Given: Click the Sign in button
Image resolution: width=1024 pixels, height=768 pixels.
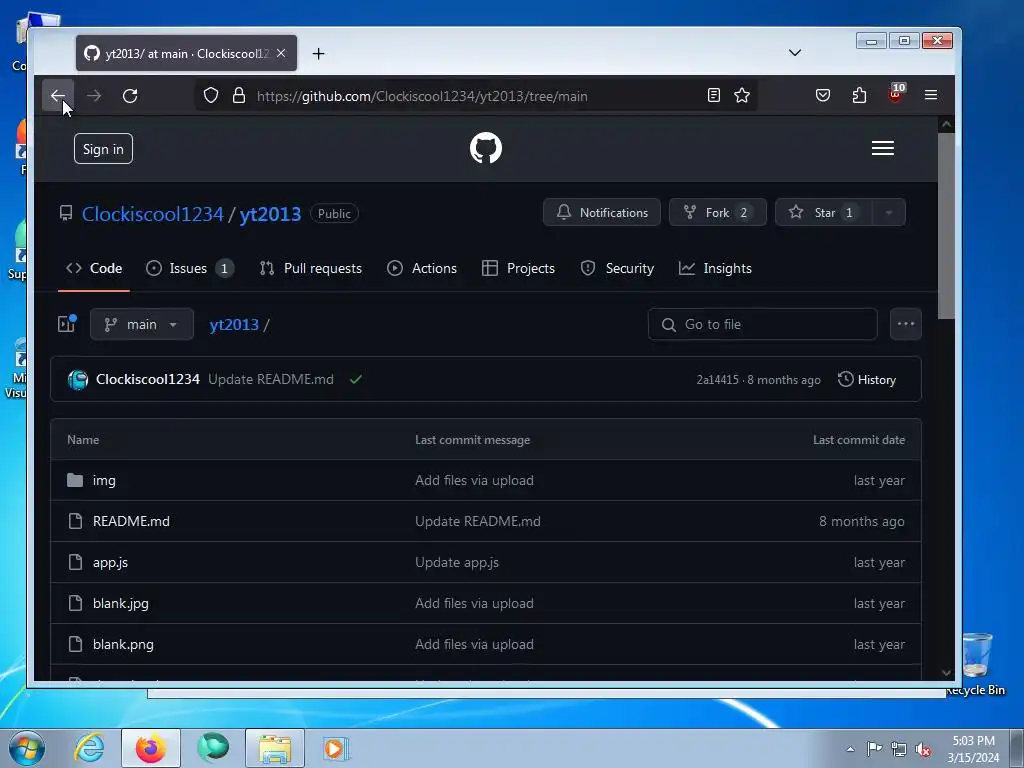Looking at the screenshot, I should coord(103,149).
